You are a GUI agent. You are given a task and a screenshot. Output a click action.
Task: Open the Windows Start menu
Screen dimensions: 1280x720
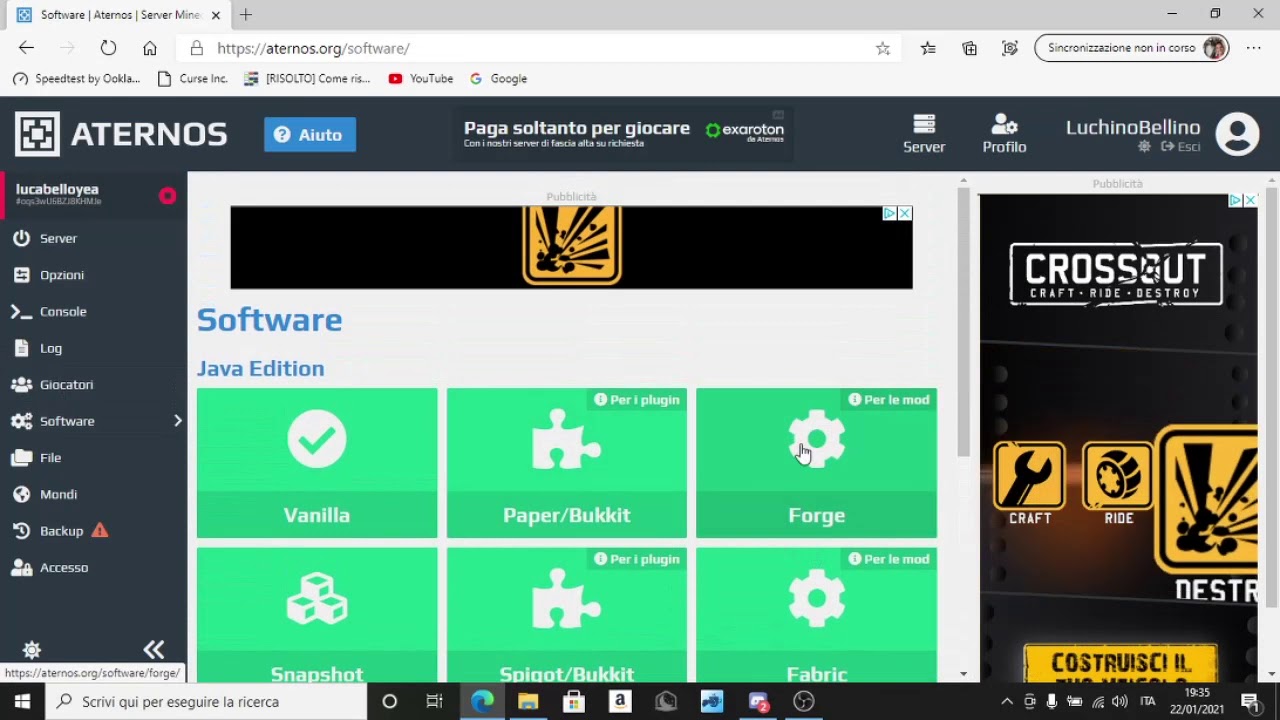tap(22, 701)
